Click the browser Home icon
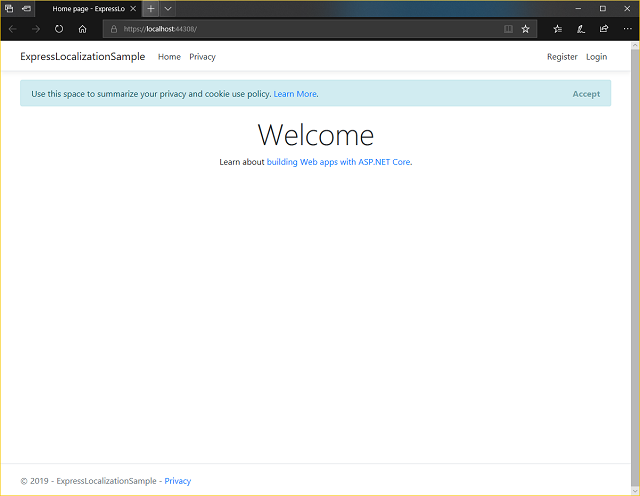The height and width of the screenshot is (496, 640). click(x=83, y=29)
